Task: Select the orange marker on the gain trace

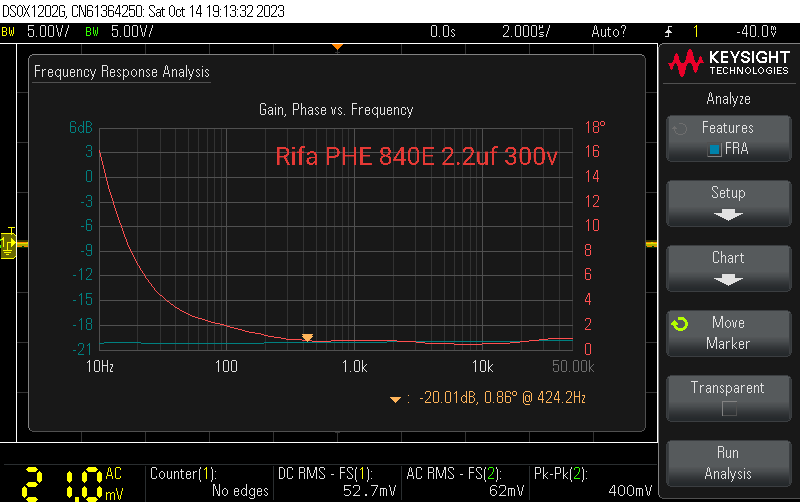Action: (307, 337)
